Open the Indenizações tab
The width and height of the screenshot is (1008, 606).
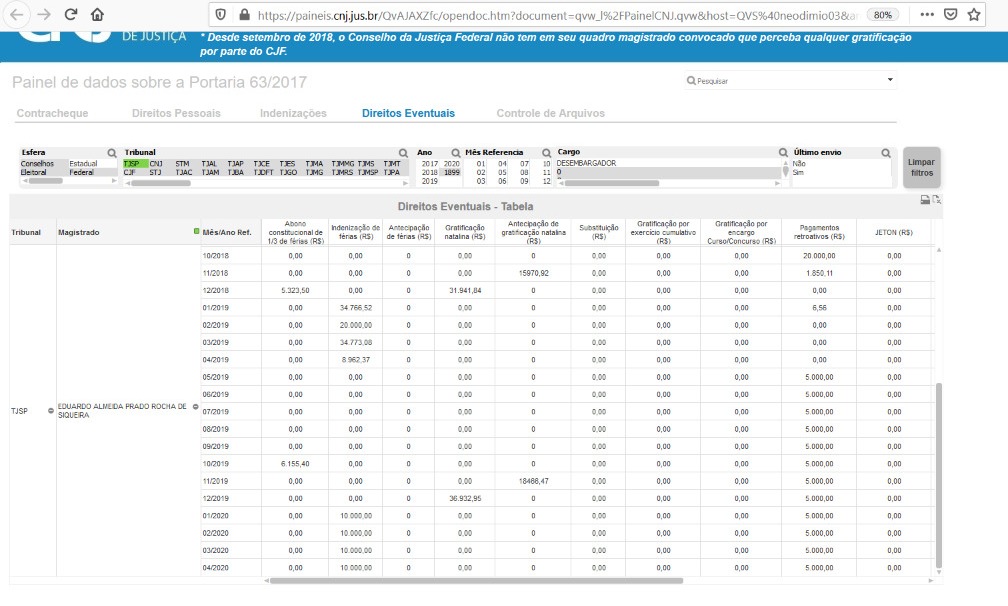pos(293,113)
